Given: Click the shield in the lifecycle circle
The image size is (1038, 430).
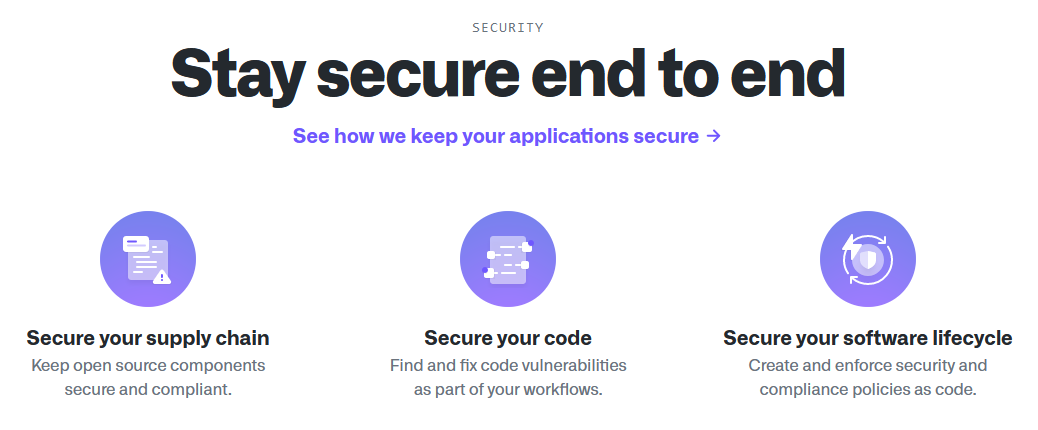Looking at the screenshot, I should click(869, 261).
